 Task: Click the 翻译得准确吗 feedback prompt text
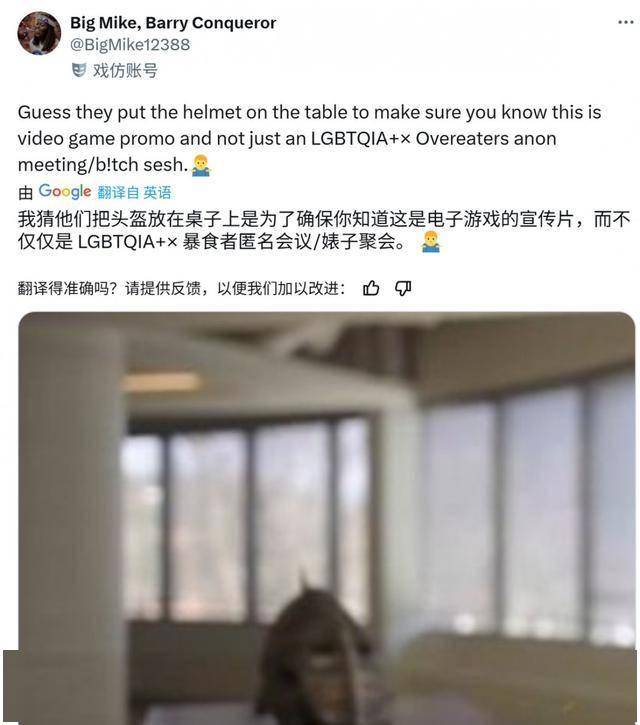pos(181,288)
